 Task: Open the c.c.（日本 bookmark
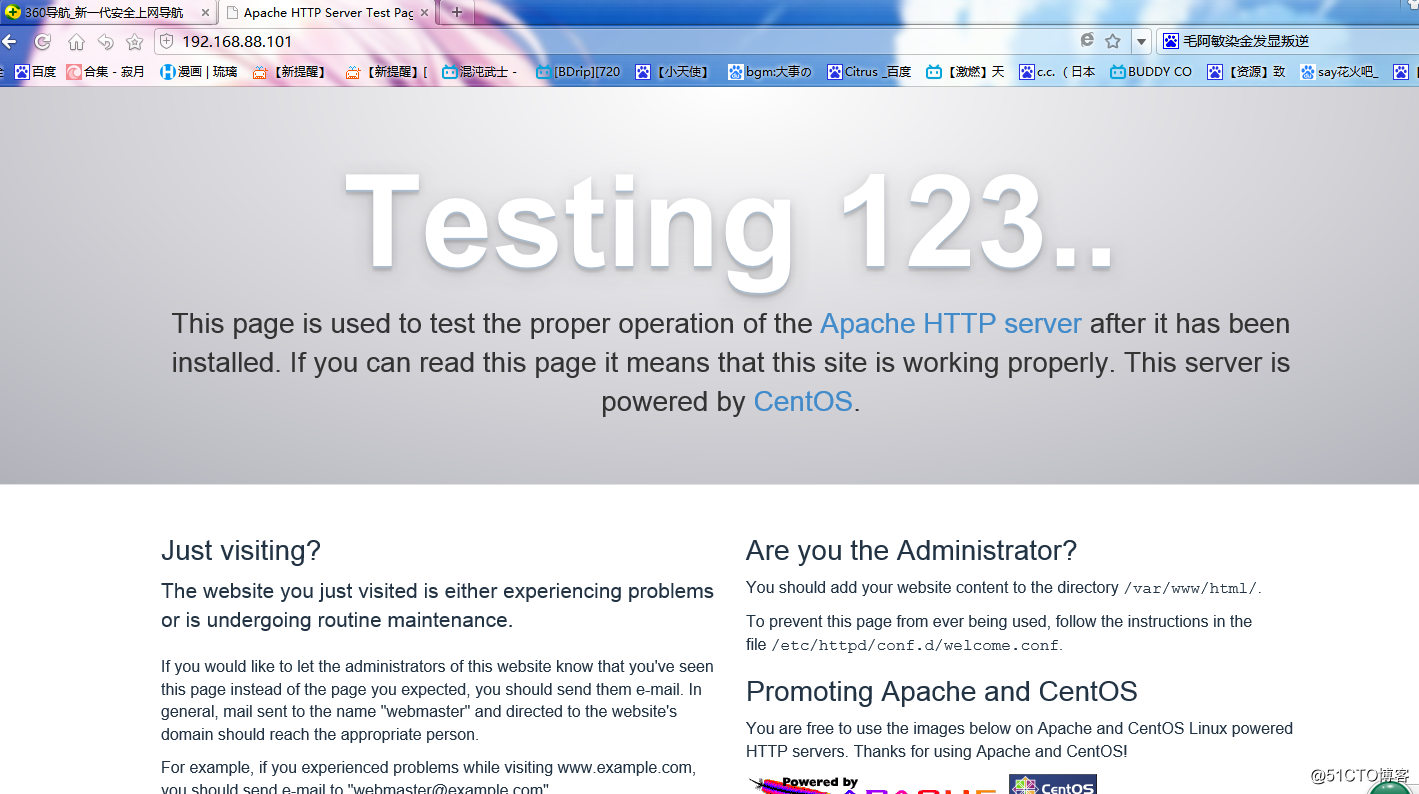(1058, 72)
